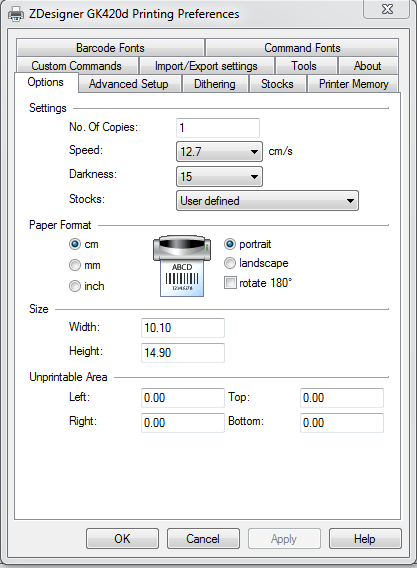The width and height of the screenshot is (417, 568).
Task: Choose portrait orientation
Action: 230,244
